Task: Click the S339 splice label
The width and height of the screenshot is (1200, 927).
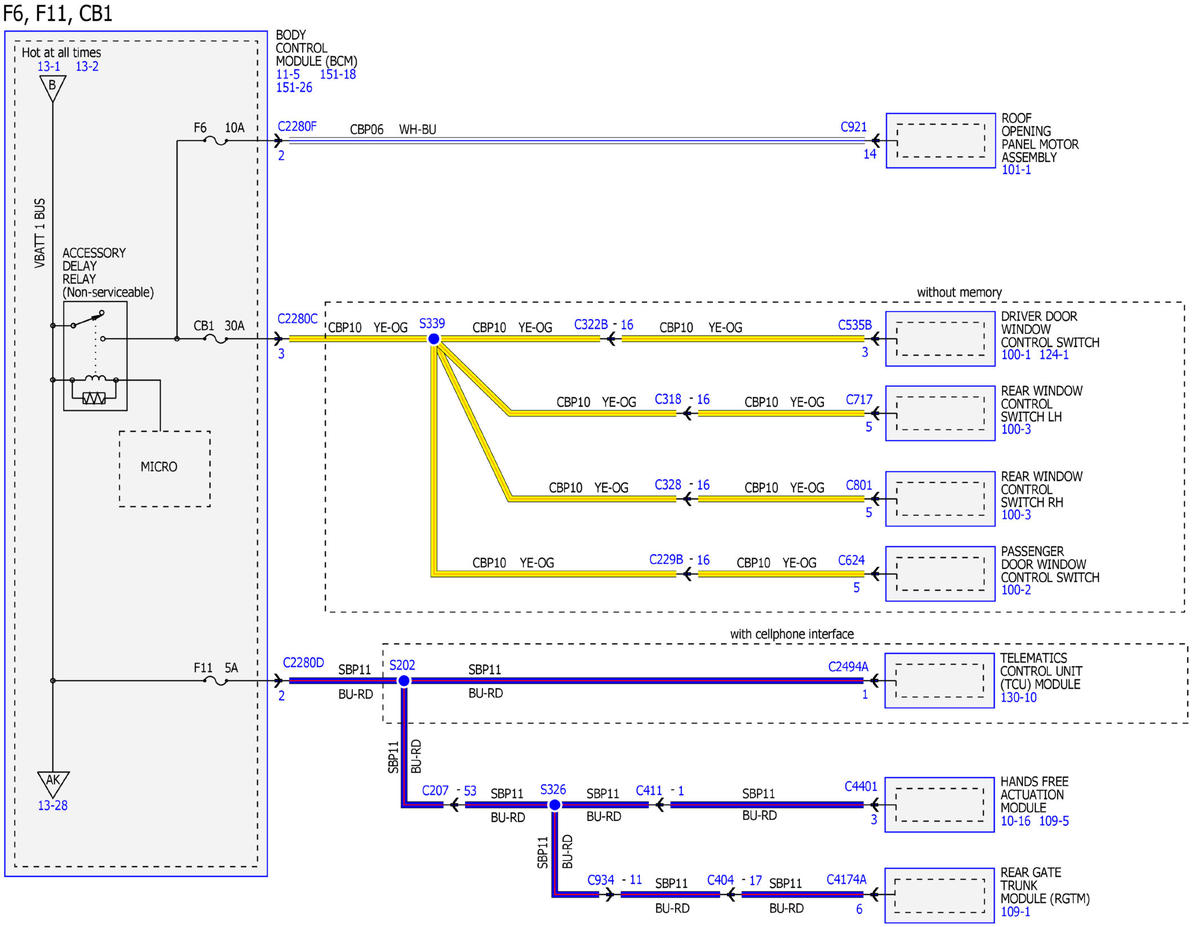Action: pyautogui.click(x=432, y=323)
